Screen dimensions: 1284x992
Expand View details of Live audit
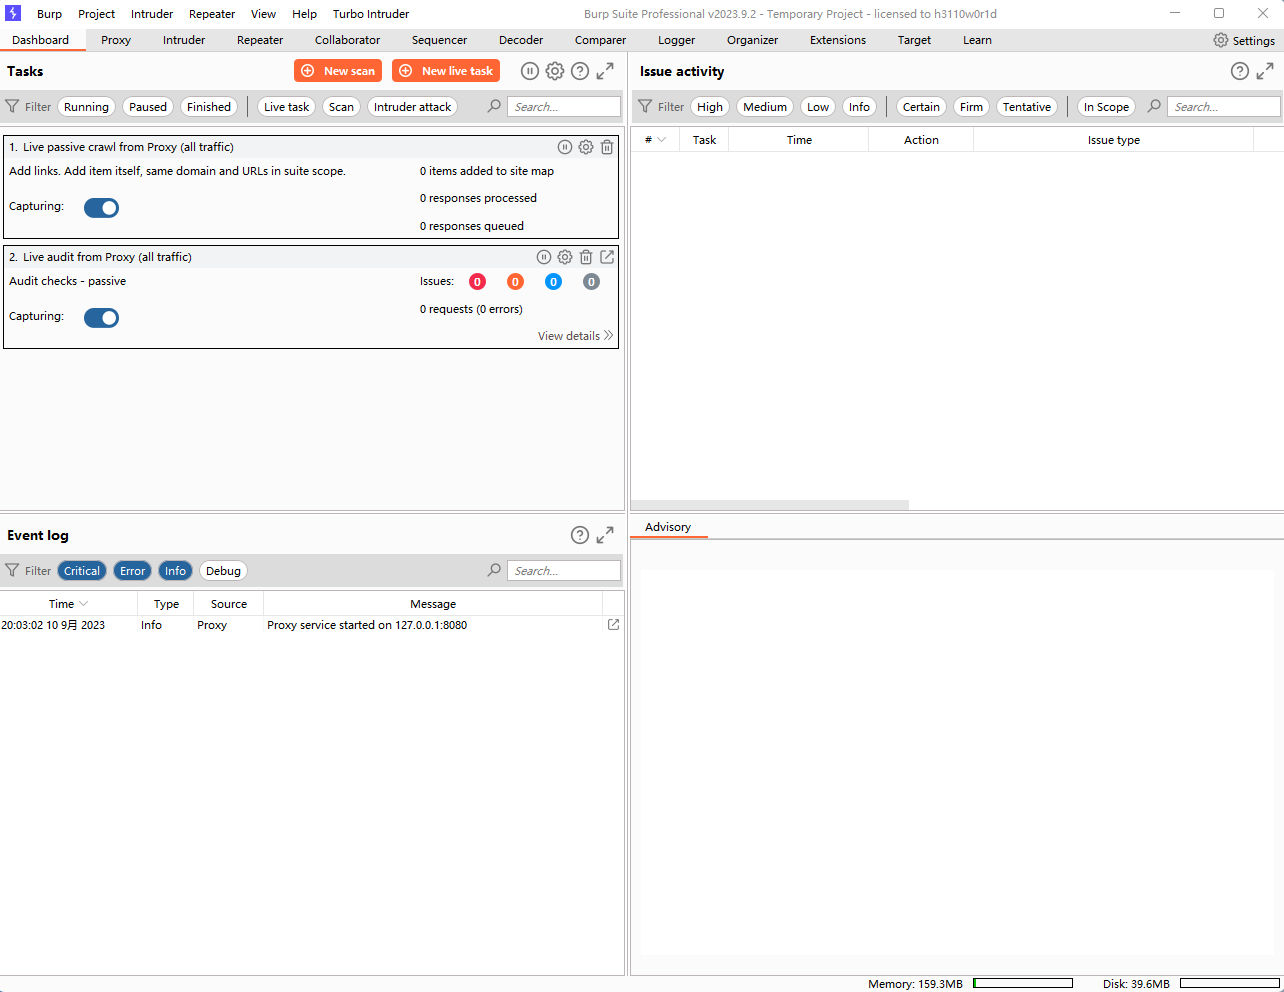point(575,336)
